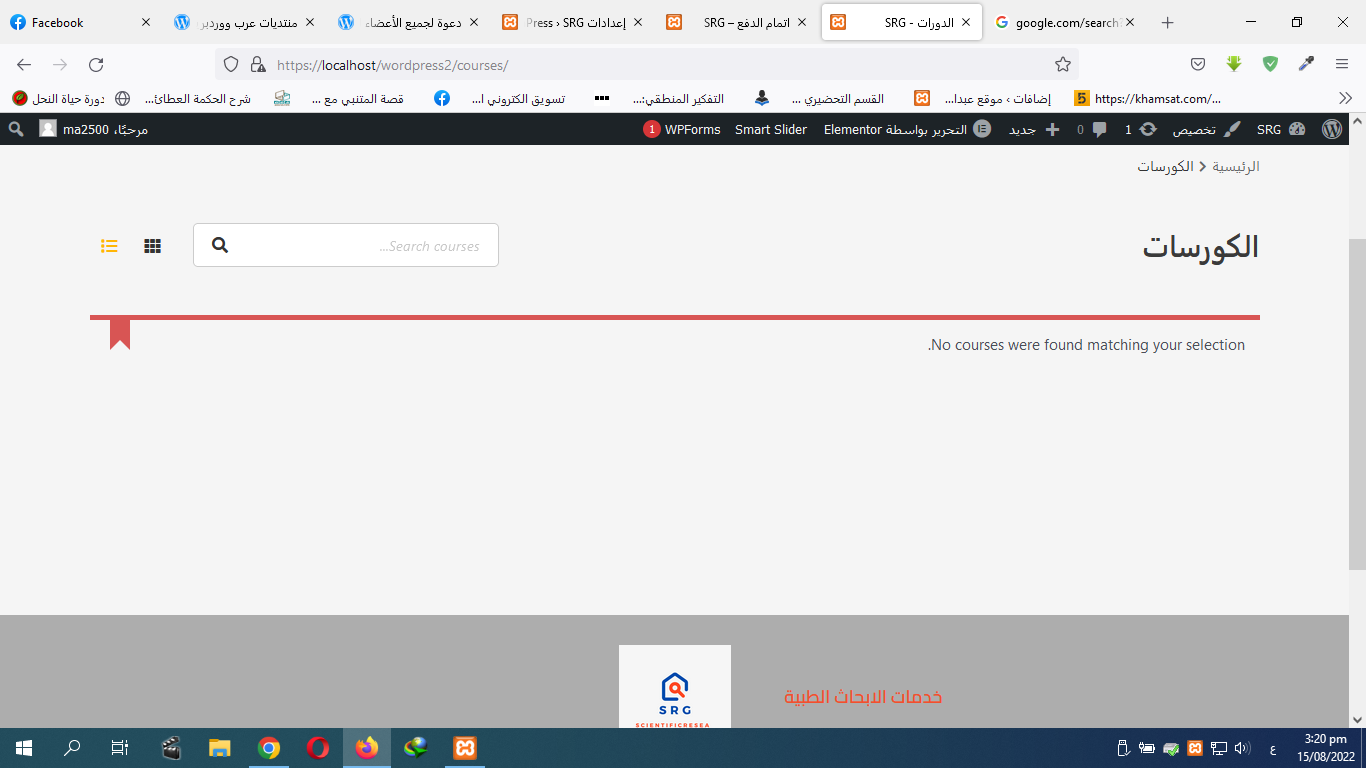Open Task View on the taskbar
This screenshot has width=1366, height=768.
[x=120, y=748]
